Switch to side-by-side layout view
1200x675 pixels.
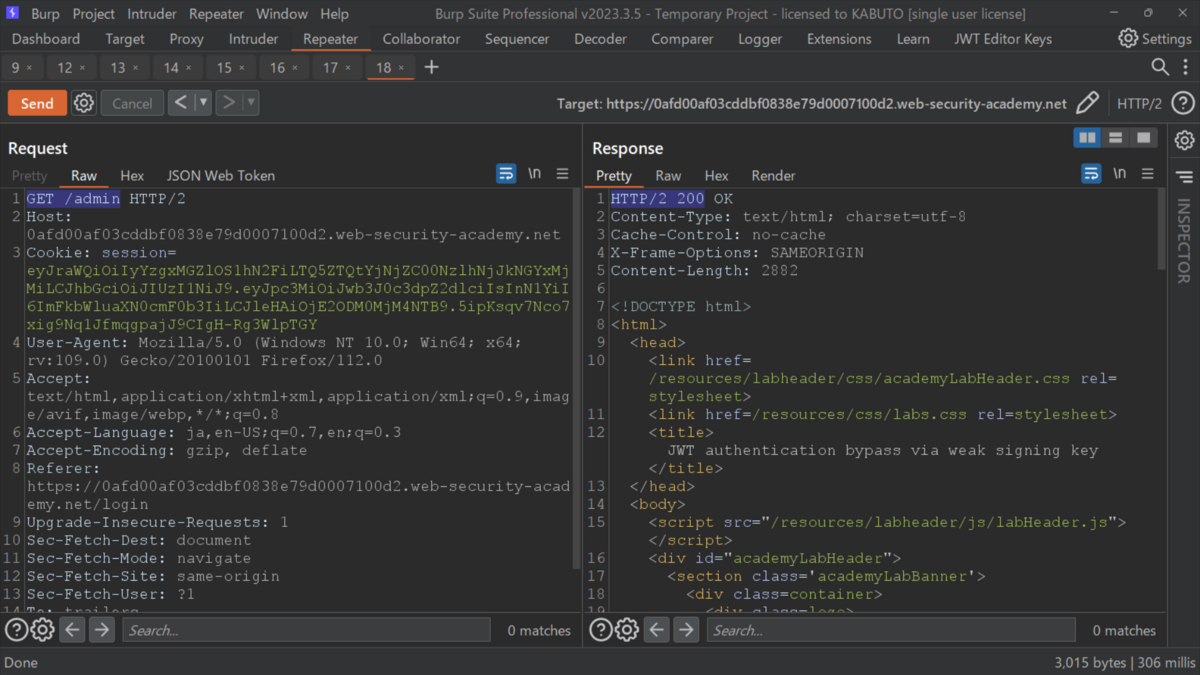click(x=1087, y=138)
